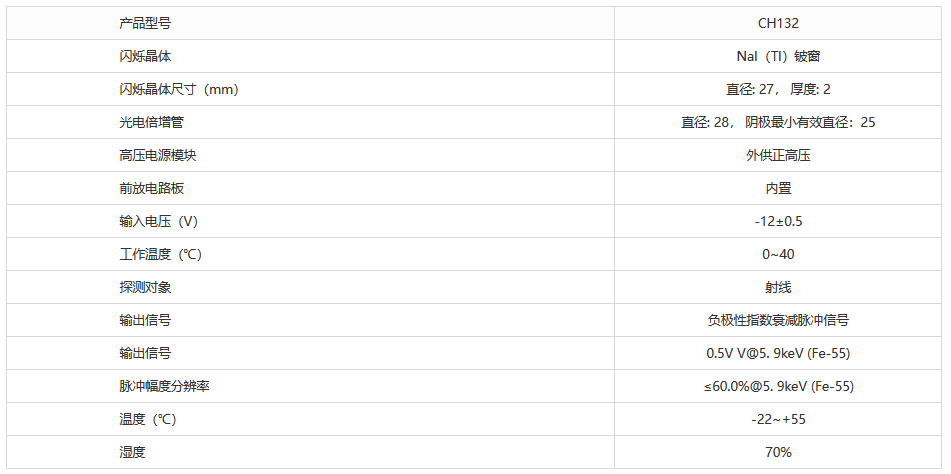Select the NaI（TI）铍窗 value cell

[x=778, y=56]
